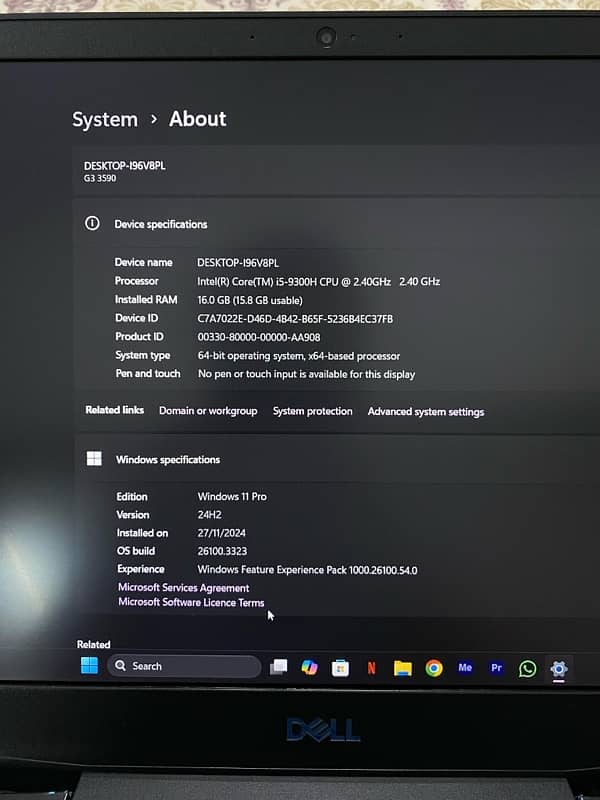This screenshot has width=600, height=800.
Task: Click the taskbar Search box
Action: [184, 666]
